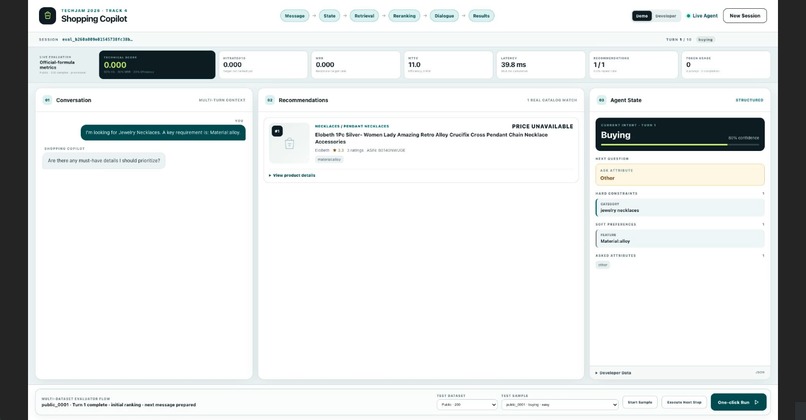Click the MTTC 11.0 metric card
The height and width of the screenshot is (420, 806).
click(x=448, y=65)
